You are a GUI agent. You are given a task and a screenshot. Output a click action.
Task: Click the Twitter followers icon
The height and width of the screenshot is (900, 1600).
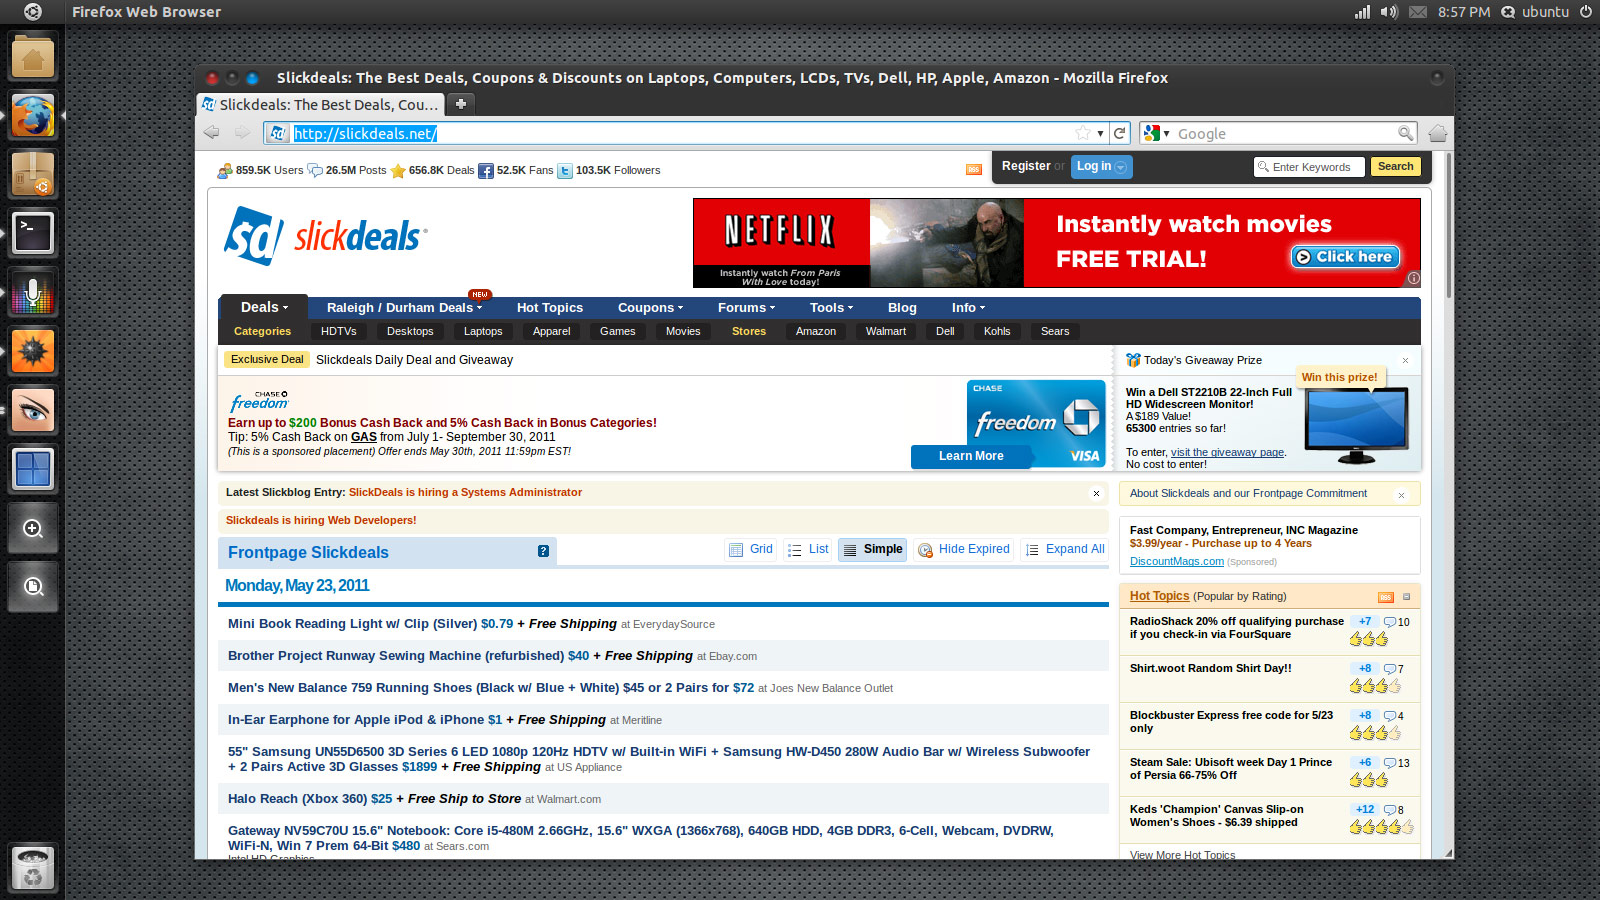565,171
